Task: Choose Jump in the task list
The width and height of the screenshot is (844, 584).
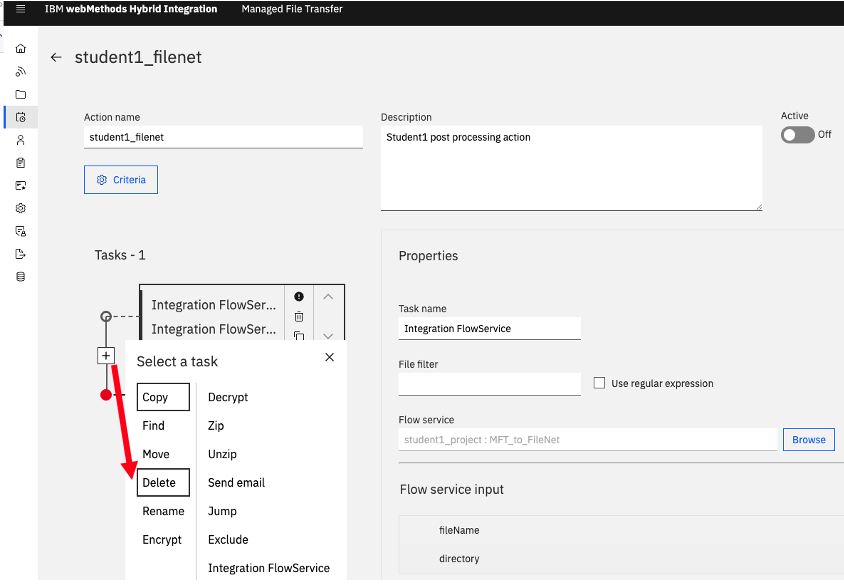Action: [222, 511]
